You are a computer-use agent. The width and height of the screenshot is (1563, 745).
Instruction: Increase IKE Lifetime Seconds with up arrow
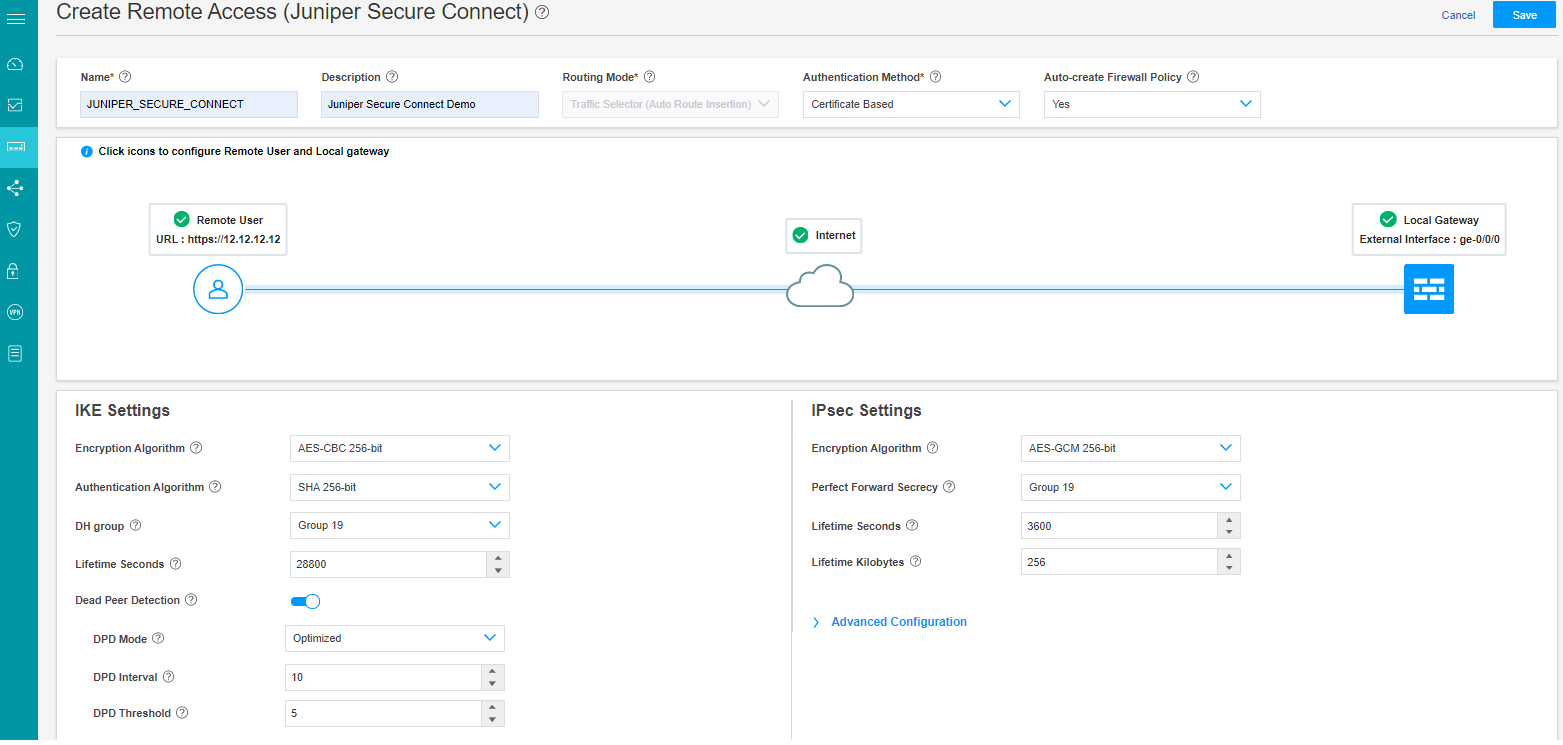497,558
